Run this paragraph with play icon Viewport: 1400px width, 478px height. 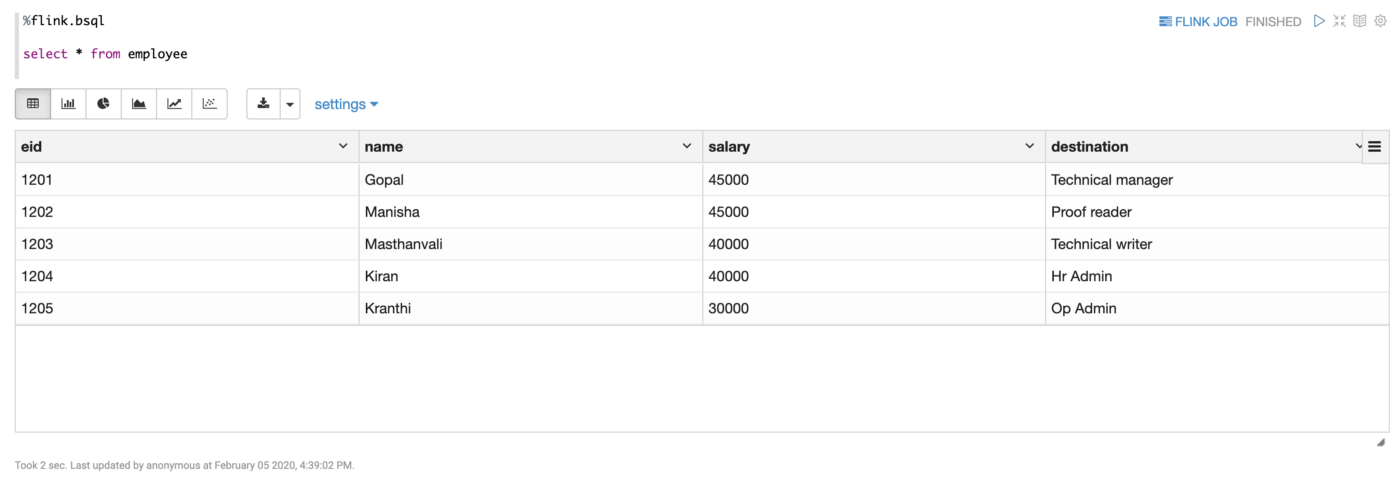pos(1319,21)
